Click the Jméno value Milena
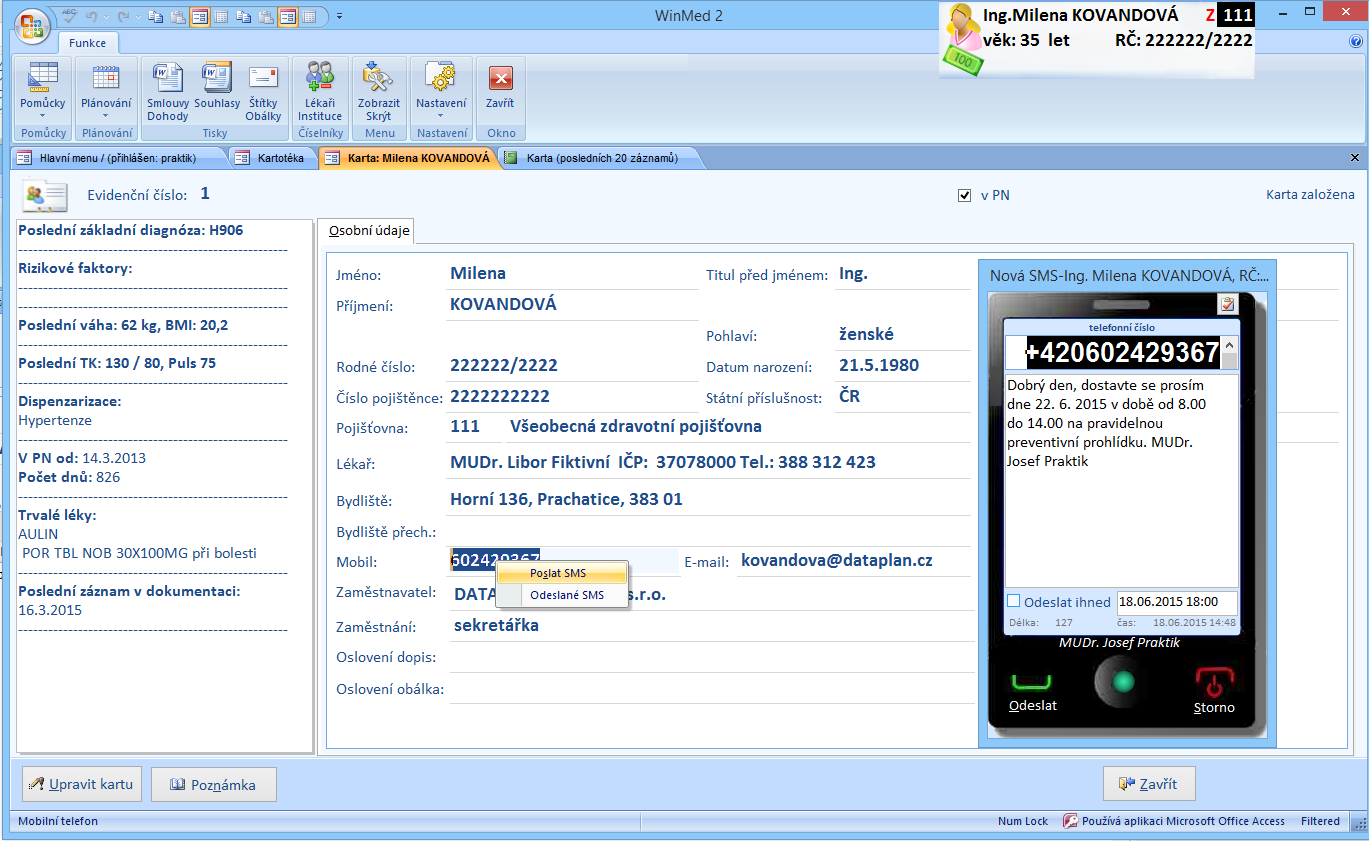Image resolution: width=1369 pixels, height=841 pixels. [478, 273]
